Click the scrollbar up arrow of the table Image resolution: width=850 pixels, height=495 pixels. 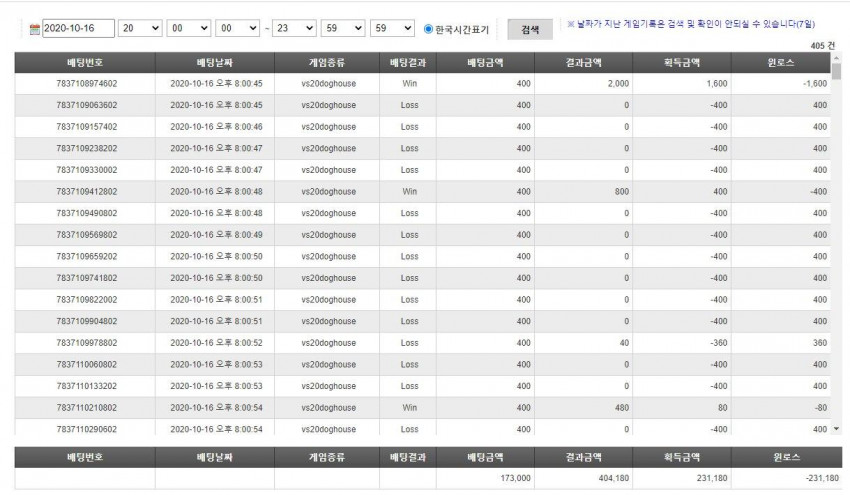pos(836,57)
